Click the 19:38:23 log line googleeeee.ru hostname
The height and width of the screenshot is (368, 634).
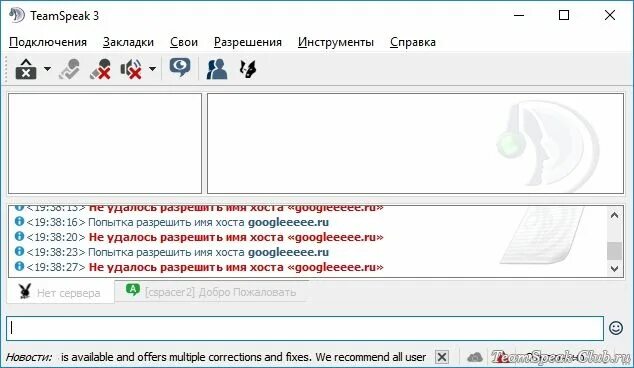(288, 252)
